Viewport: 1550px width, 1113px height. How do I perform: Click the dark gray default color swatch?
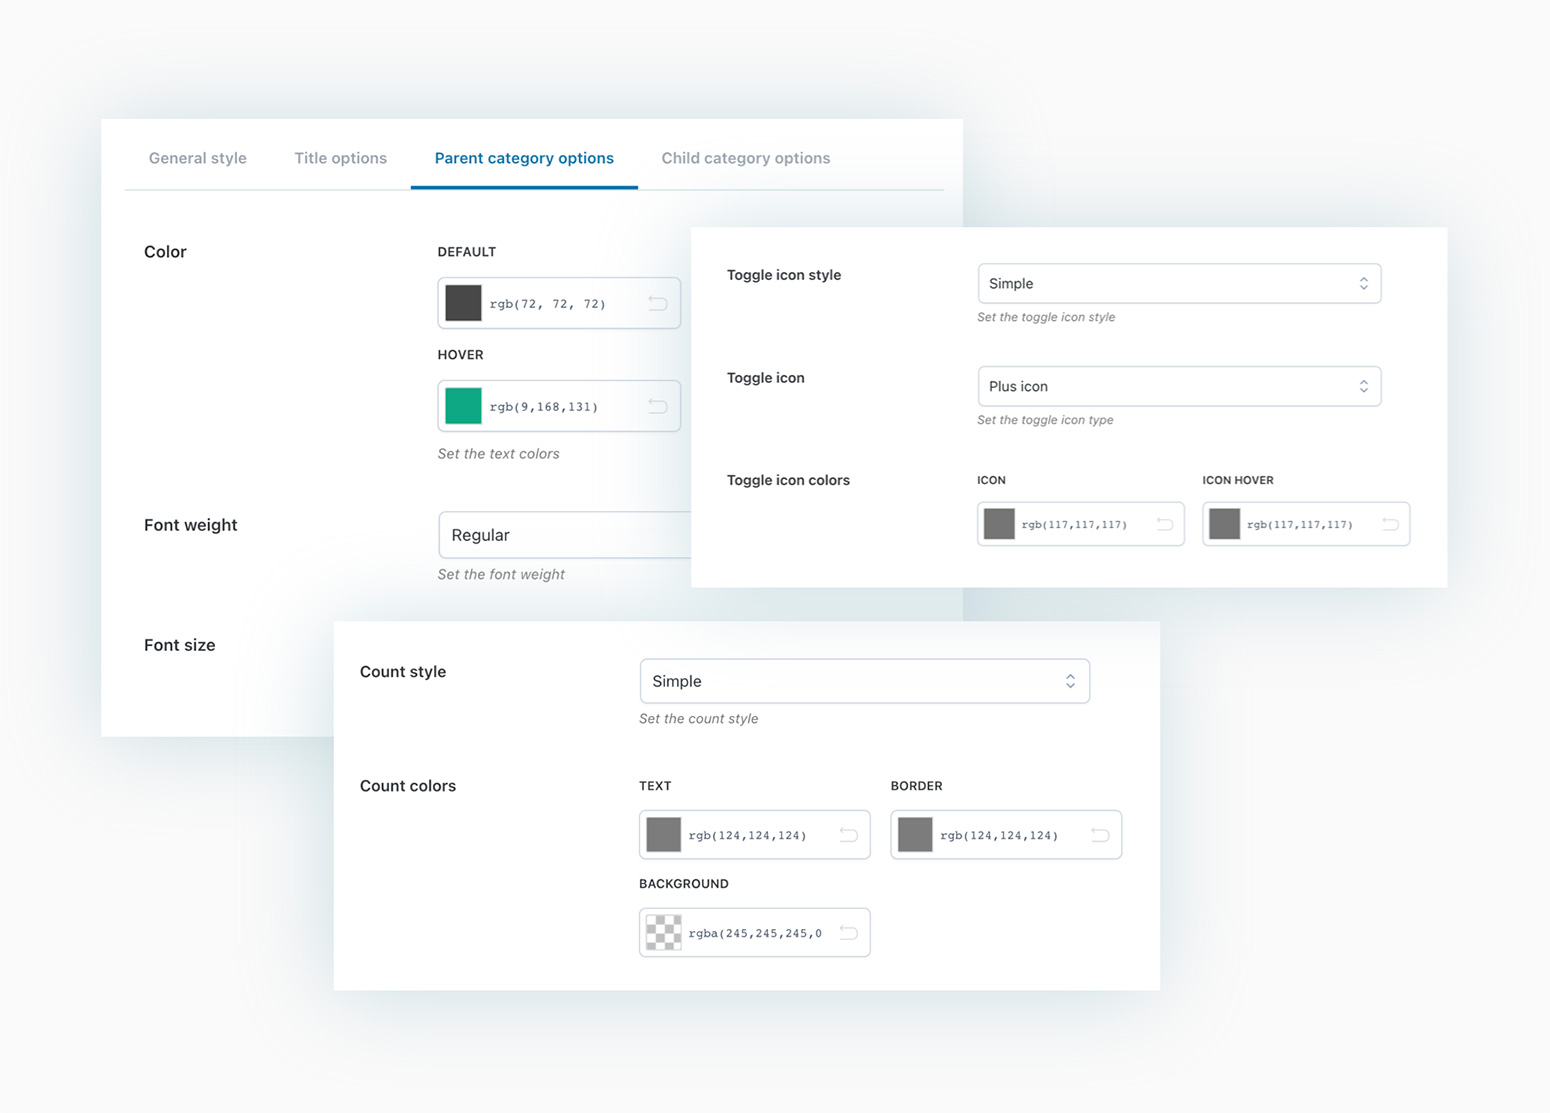click(463, 303)
